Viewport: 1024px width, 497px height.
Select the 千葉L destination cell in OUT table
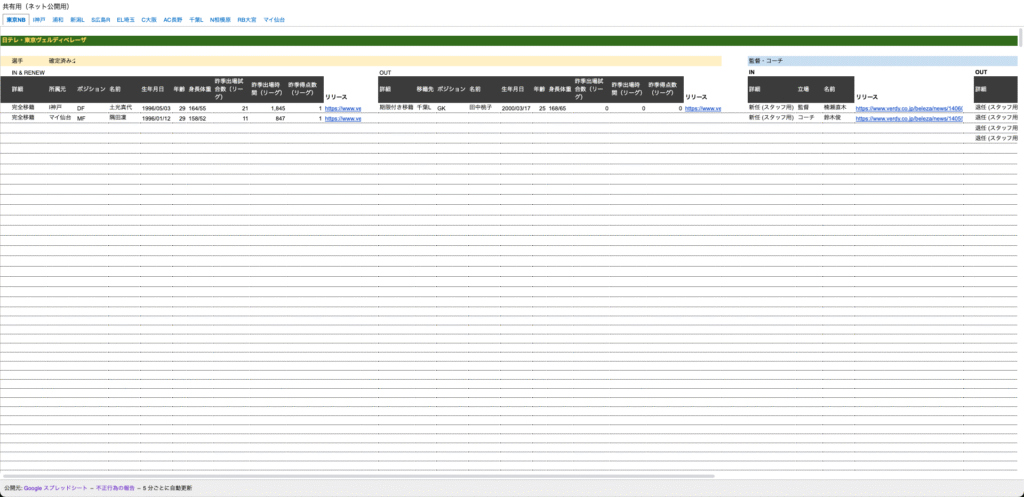(424, 107)
